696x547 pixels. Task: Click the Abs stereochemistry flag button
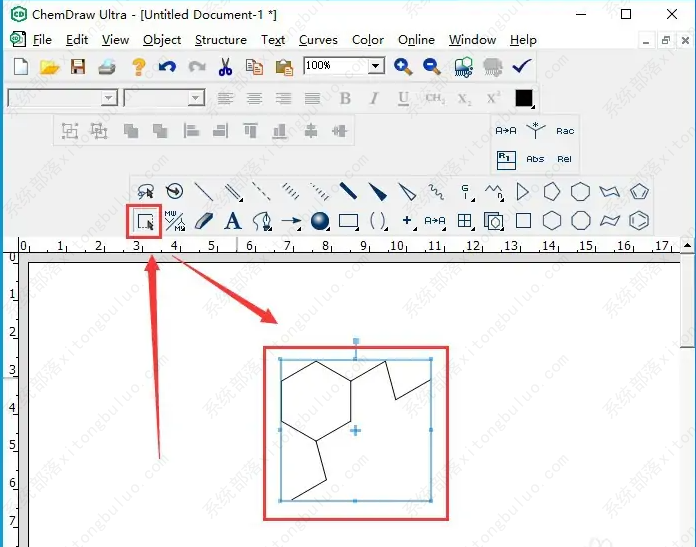(x=535, y=159)
